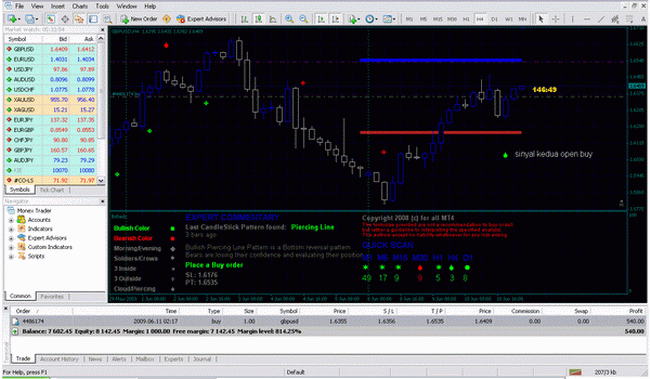Open the Profiles toolbar icon

(x=29, y=19)
